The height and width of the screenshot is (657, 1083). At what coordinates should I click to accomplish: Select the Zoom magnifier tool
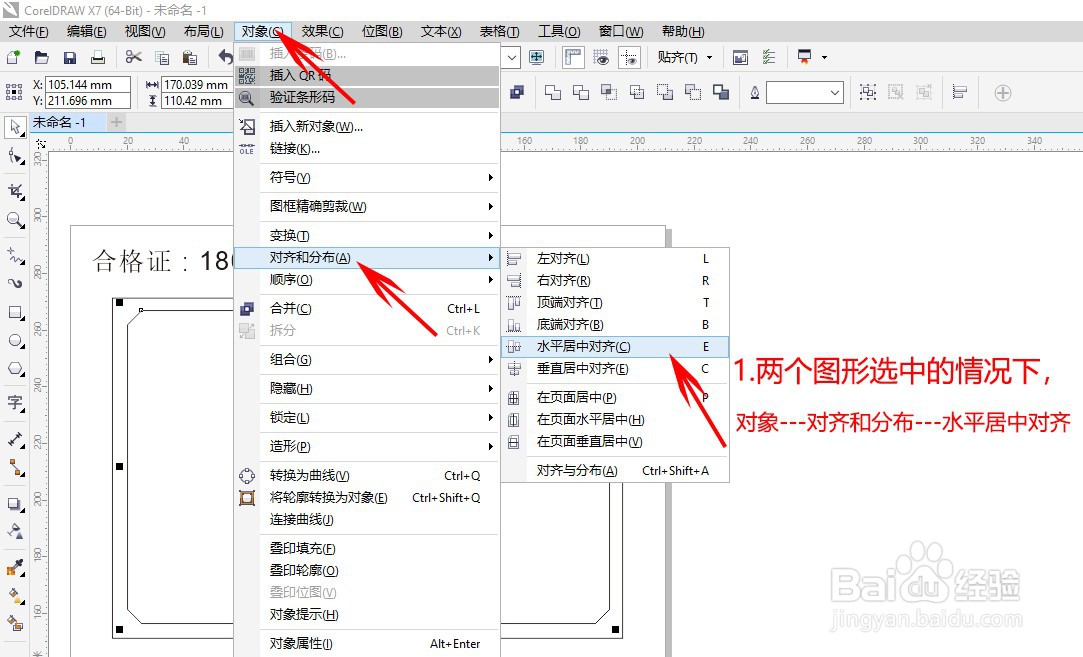coord(15,220)
